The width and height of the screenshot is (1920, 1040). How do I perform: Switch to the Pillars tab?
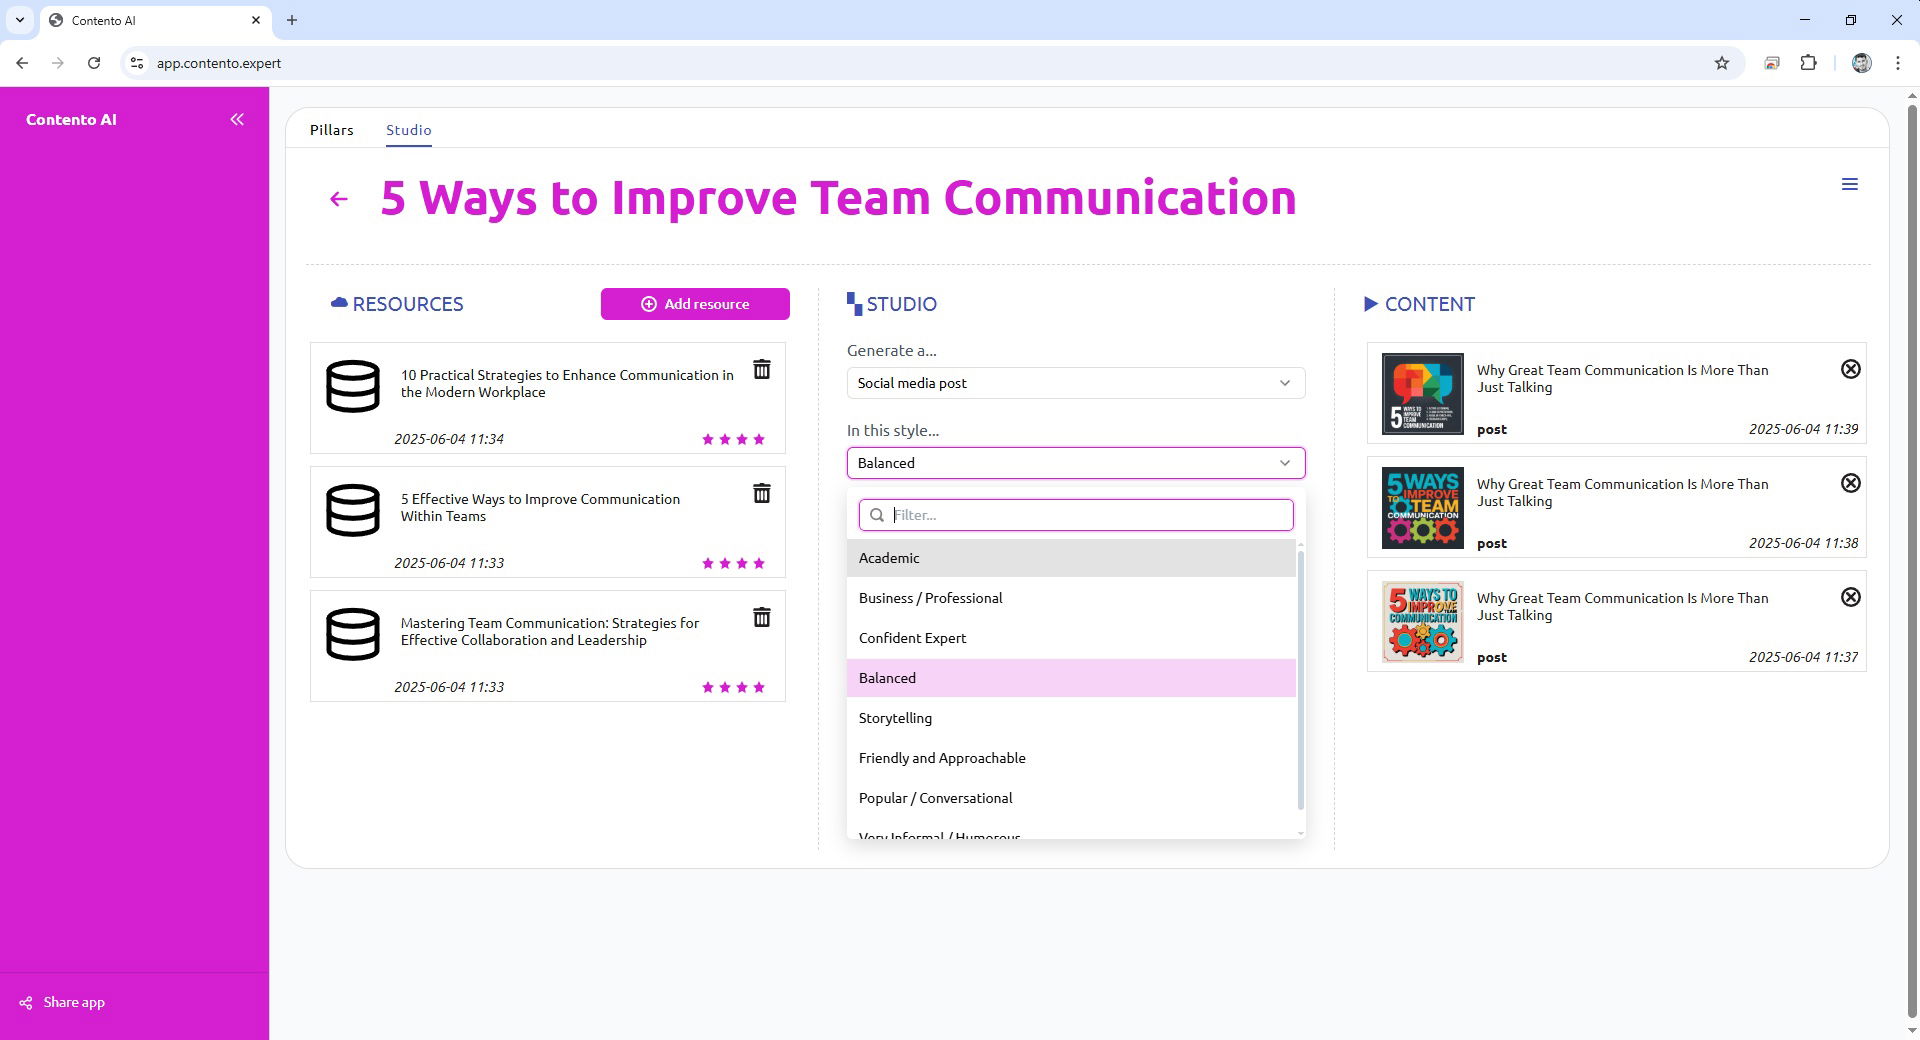click(331, 130)
